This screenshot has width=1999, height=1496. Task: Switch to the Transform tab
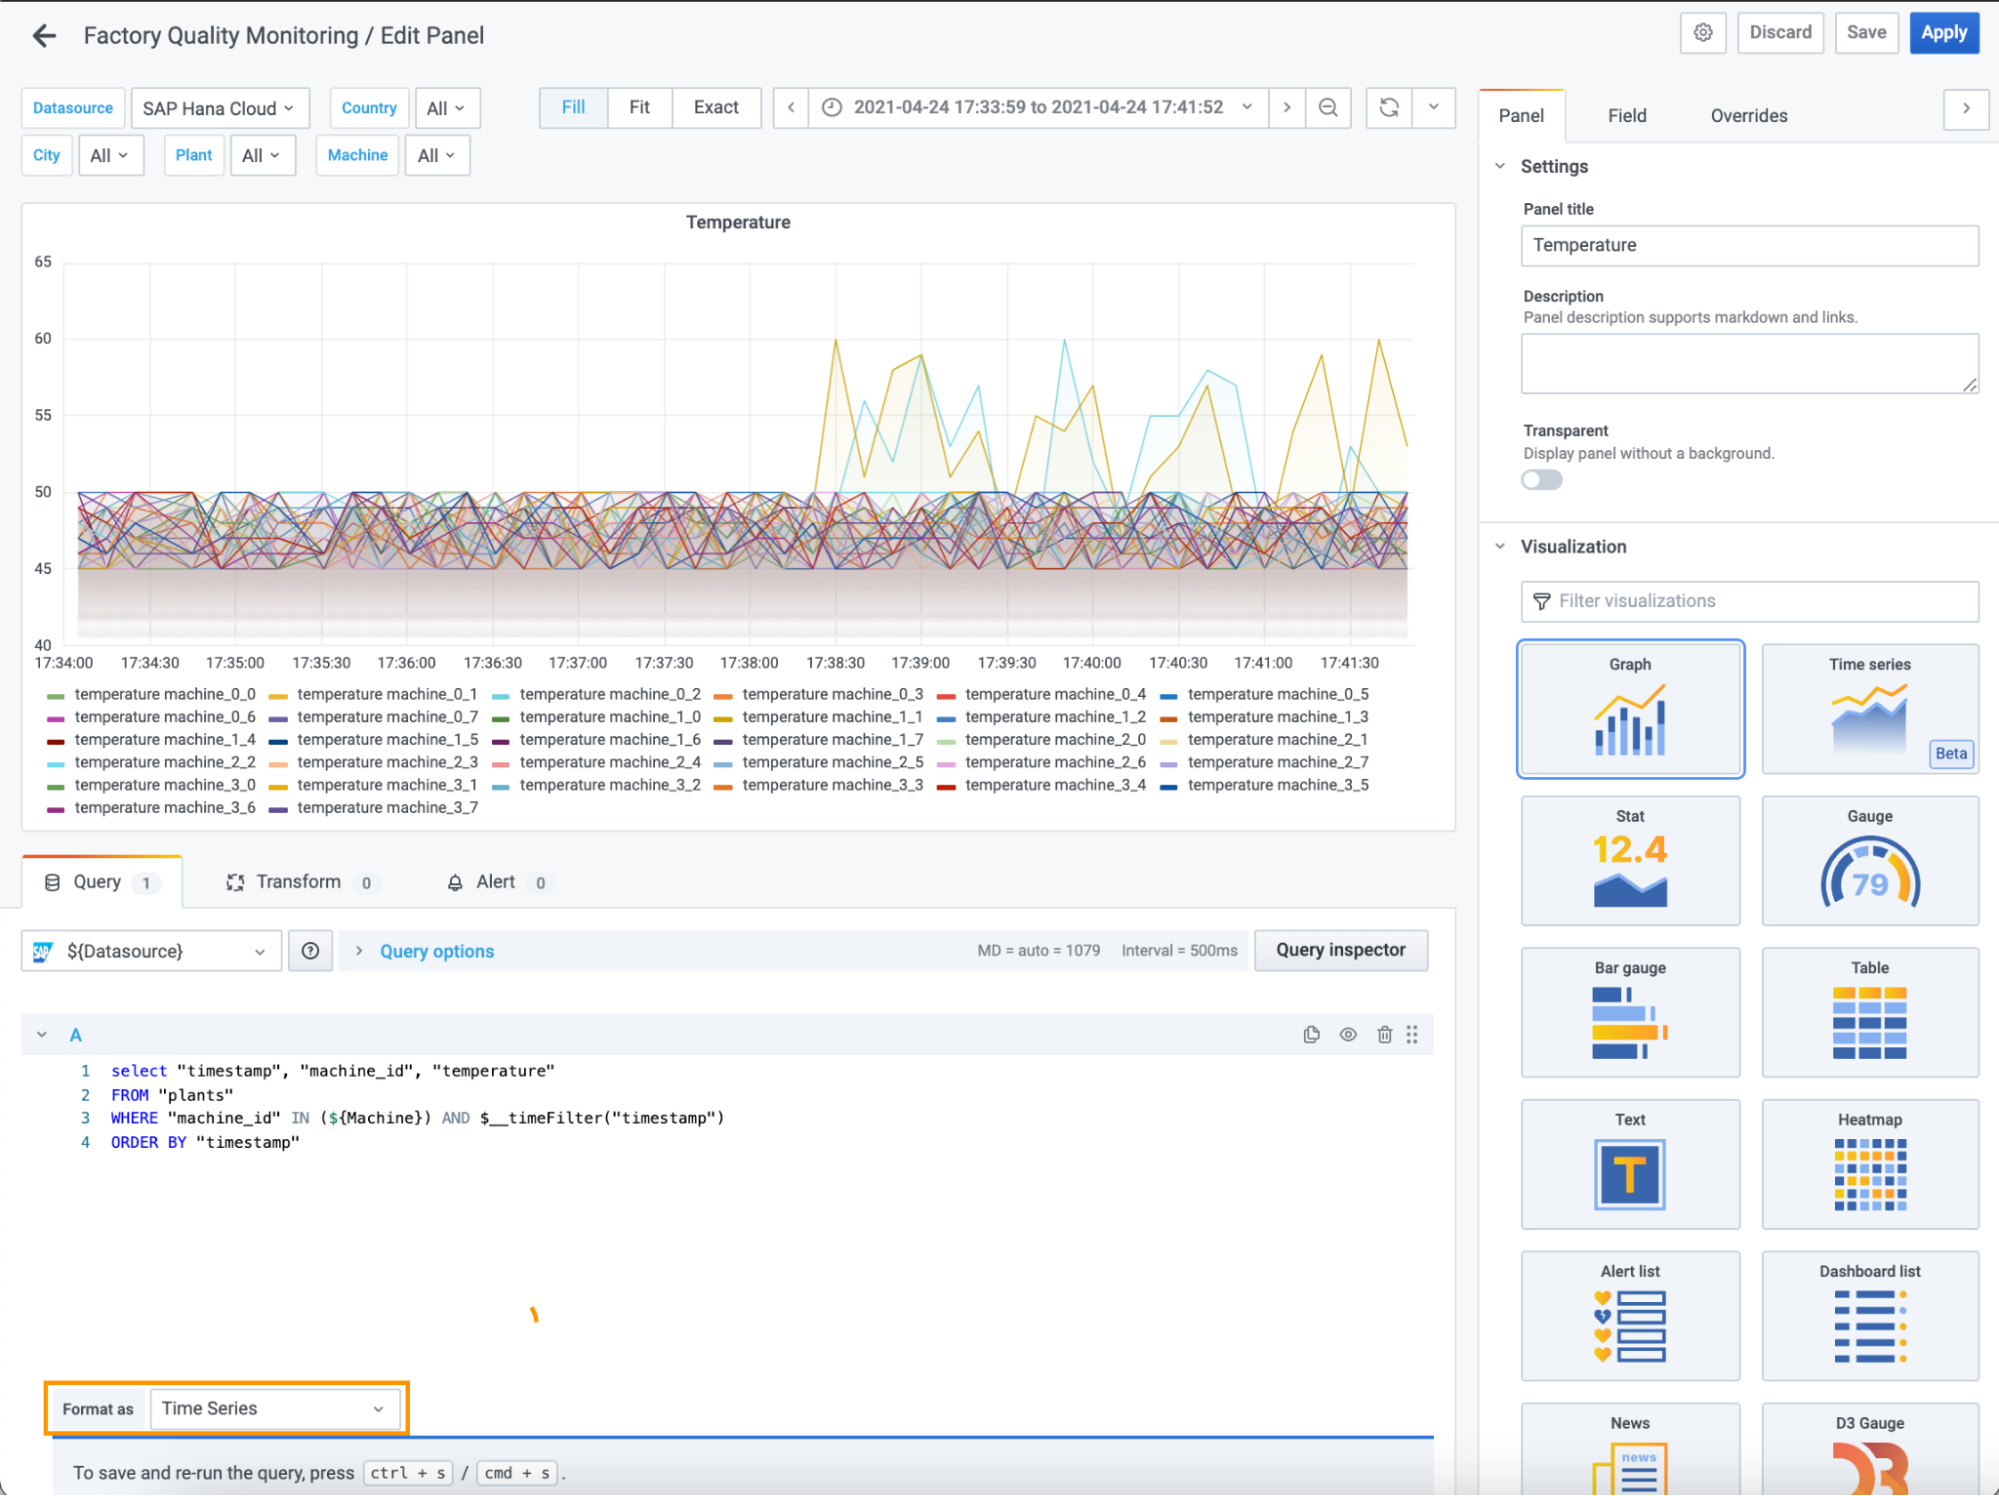point(297,882)
